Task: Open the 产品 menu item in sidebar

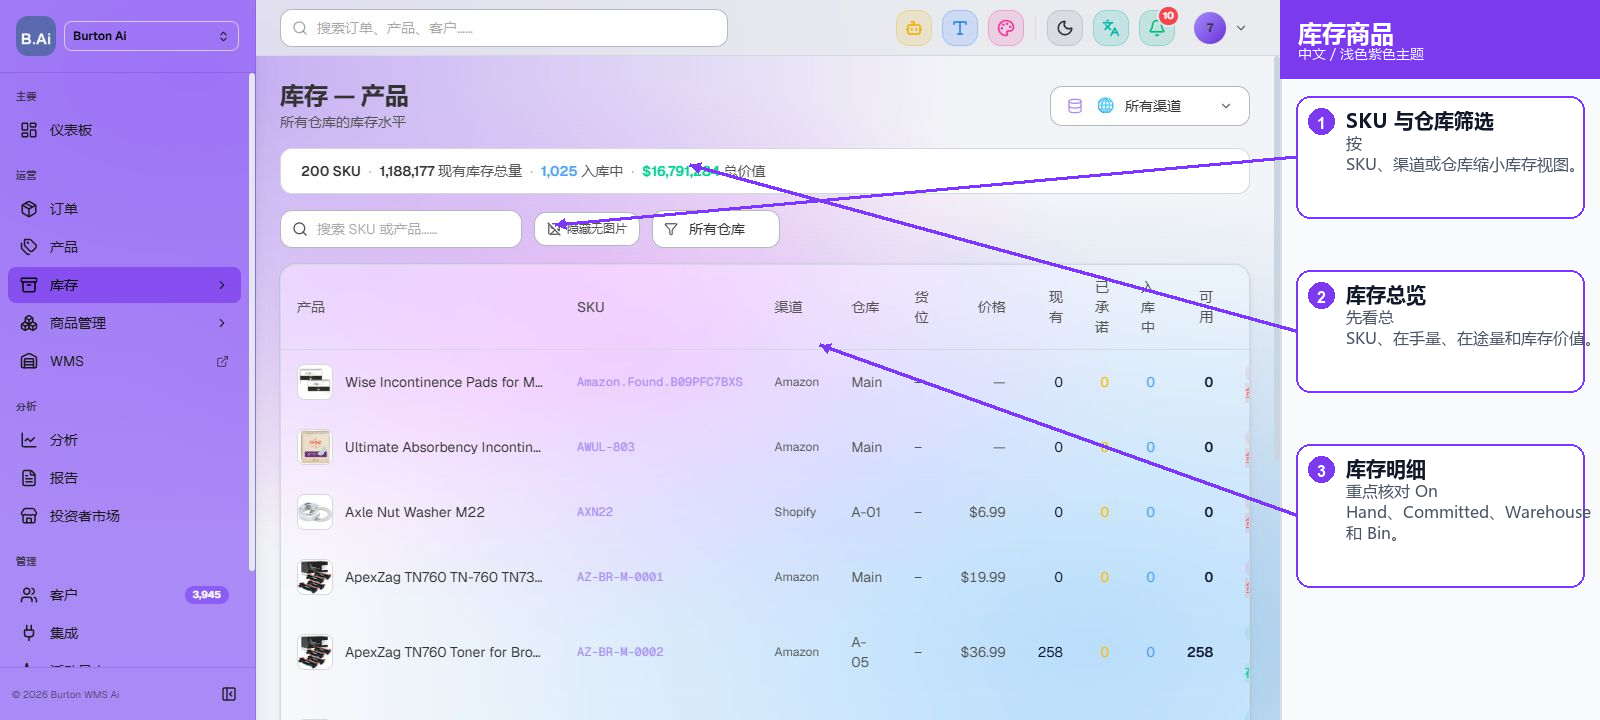Action: [124, 247]
